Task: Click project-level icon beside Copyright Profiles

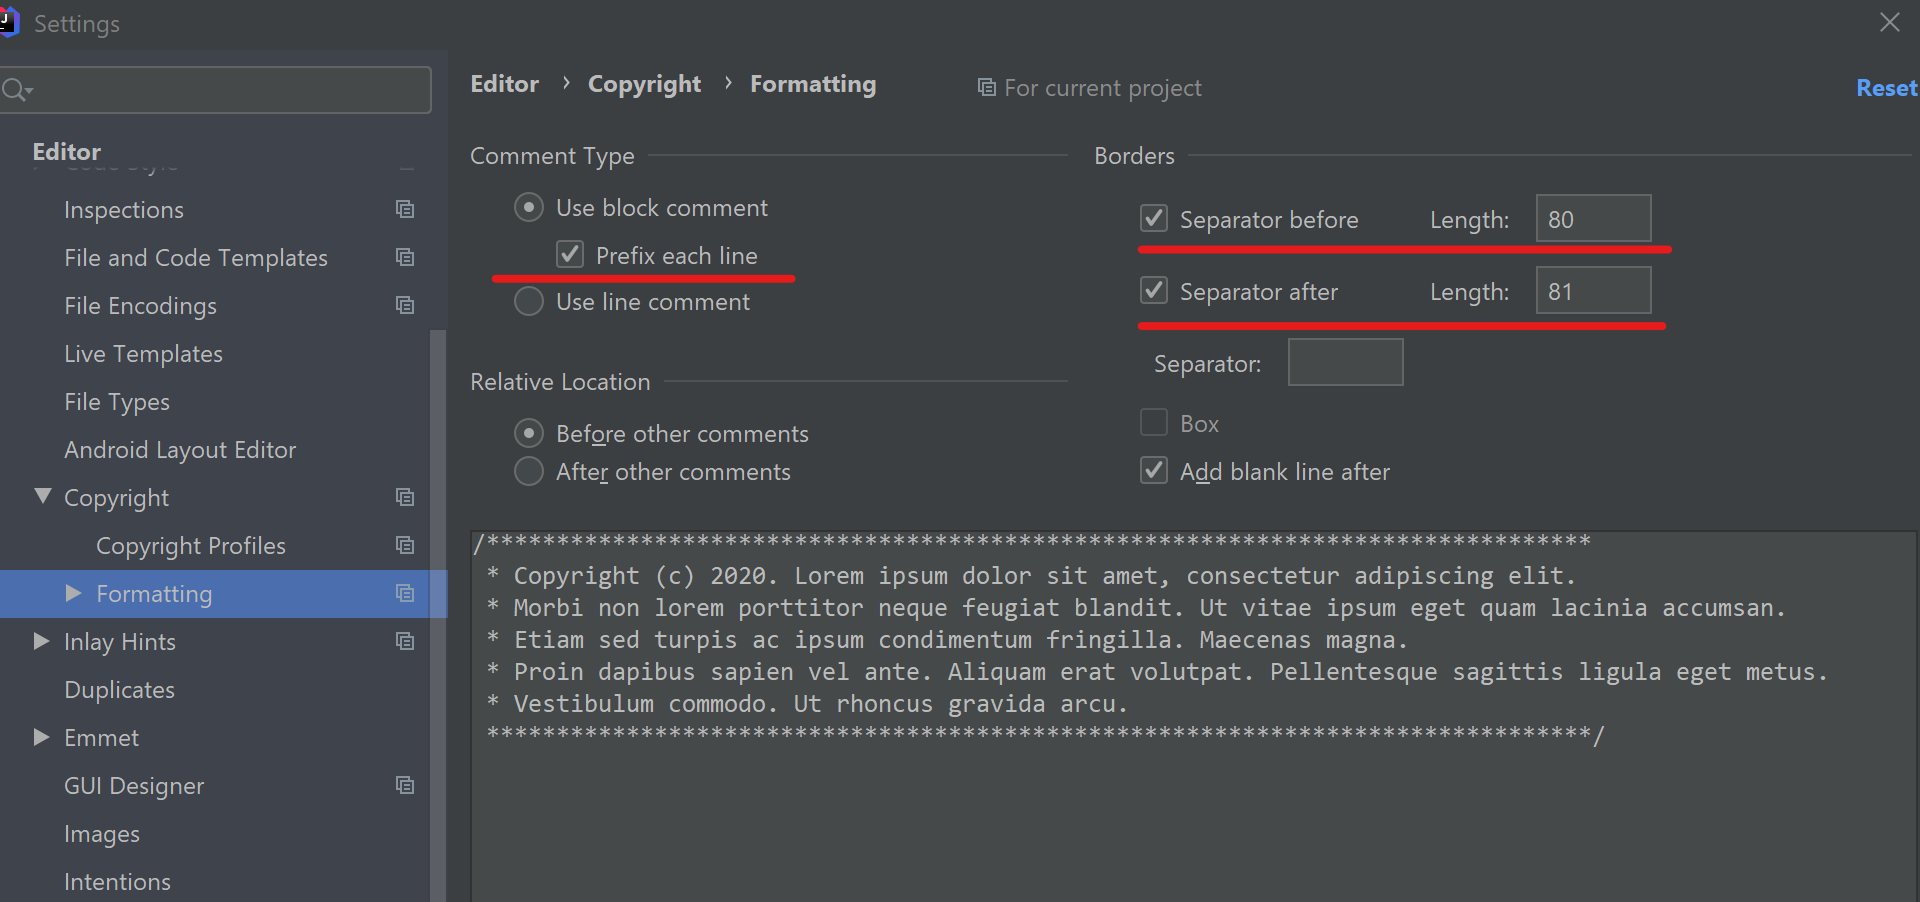Action: (405, 545)
